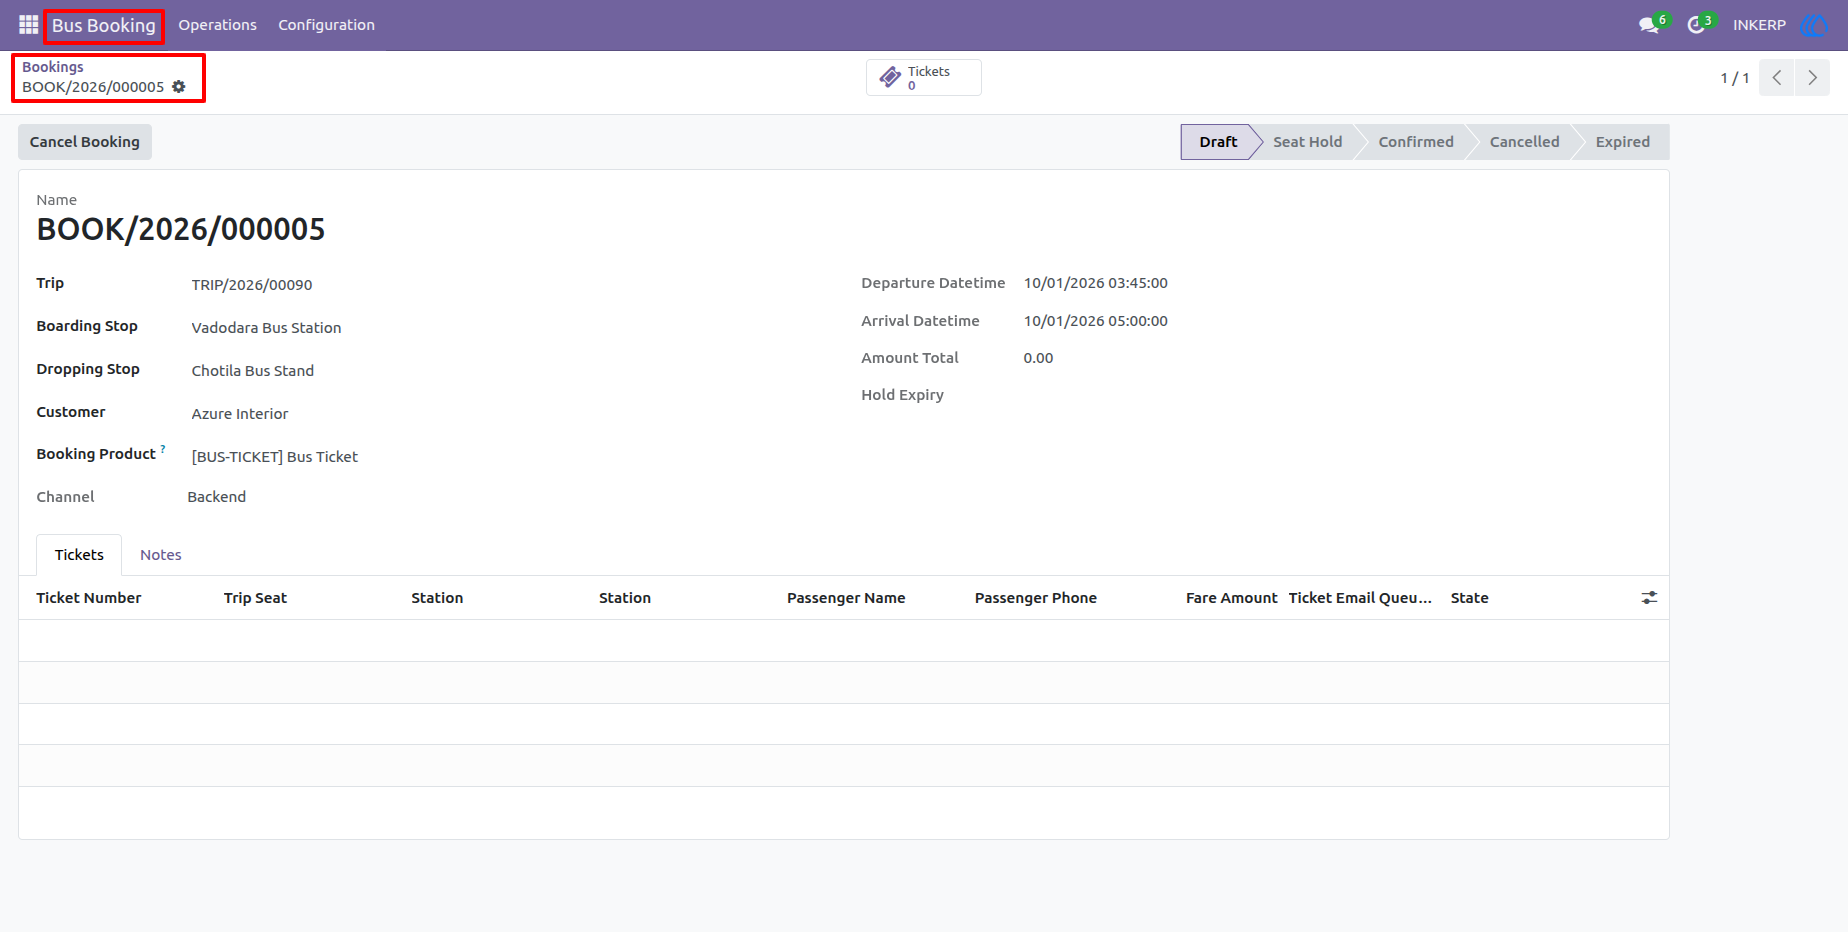
Task: Open the conversations message icon
Action: (x=1649, y=25)
